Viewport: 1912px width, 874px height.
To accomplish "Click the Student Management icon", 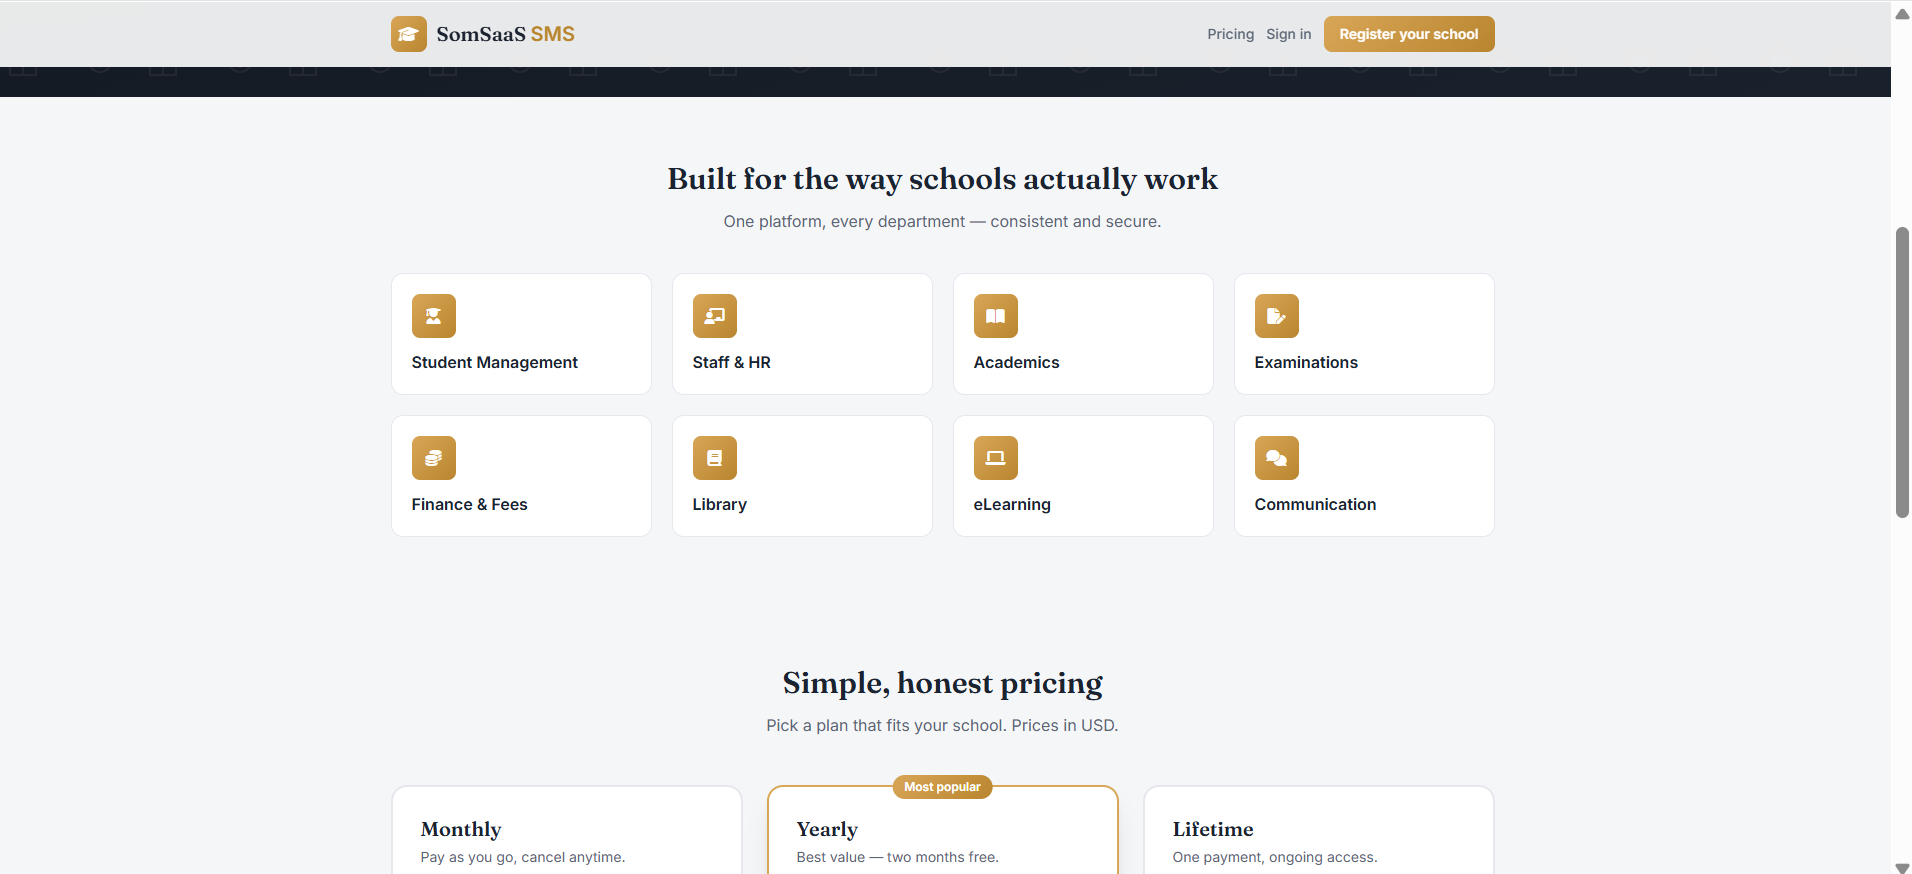I will coord(434,316).
